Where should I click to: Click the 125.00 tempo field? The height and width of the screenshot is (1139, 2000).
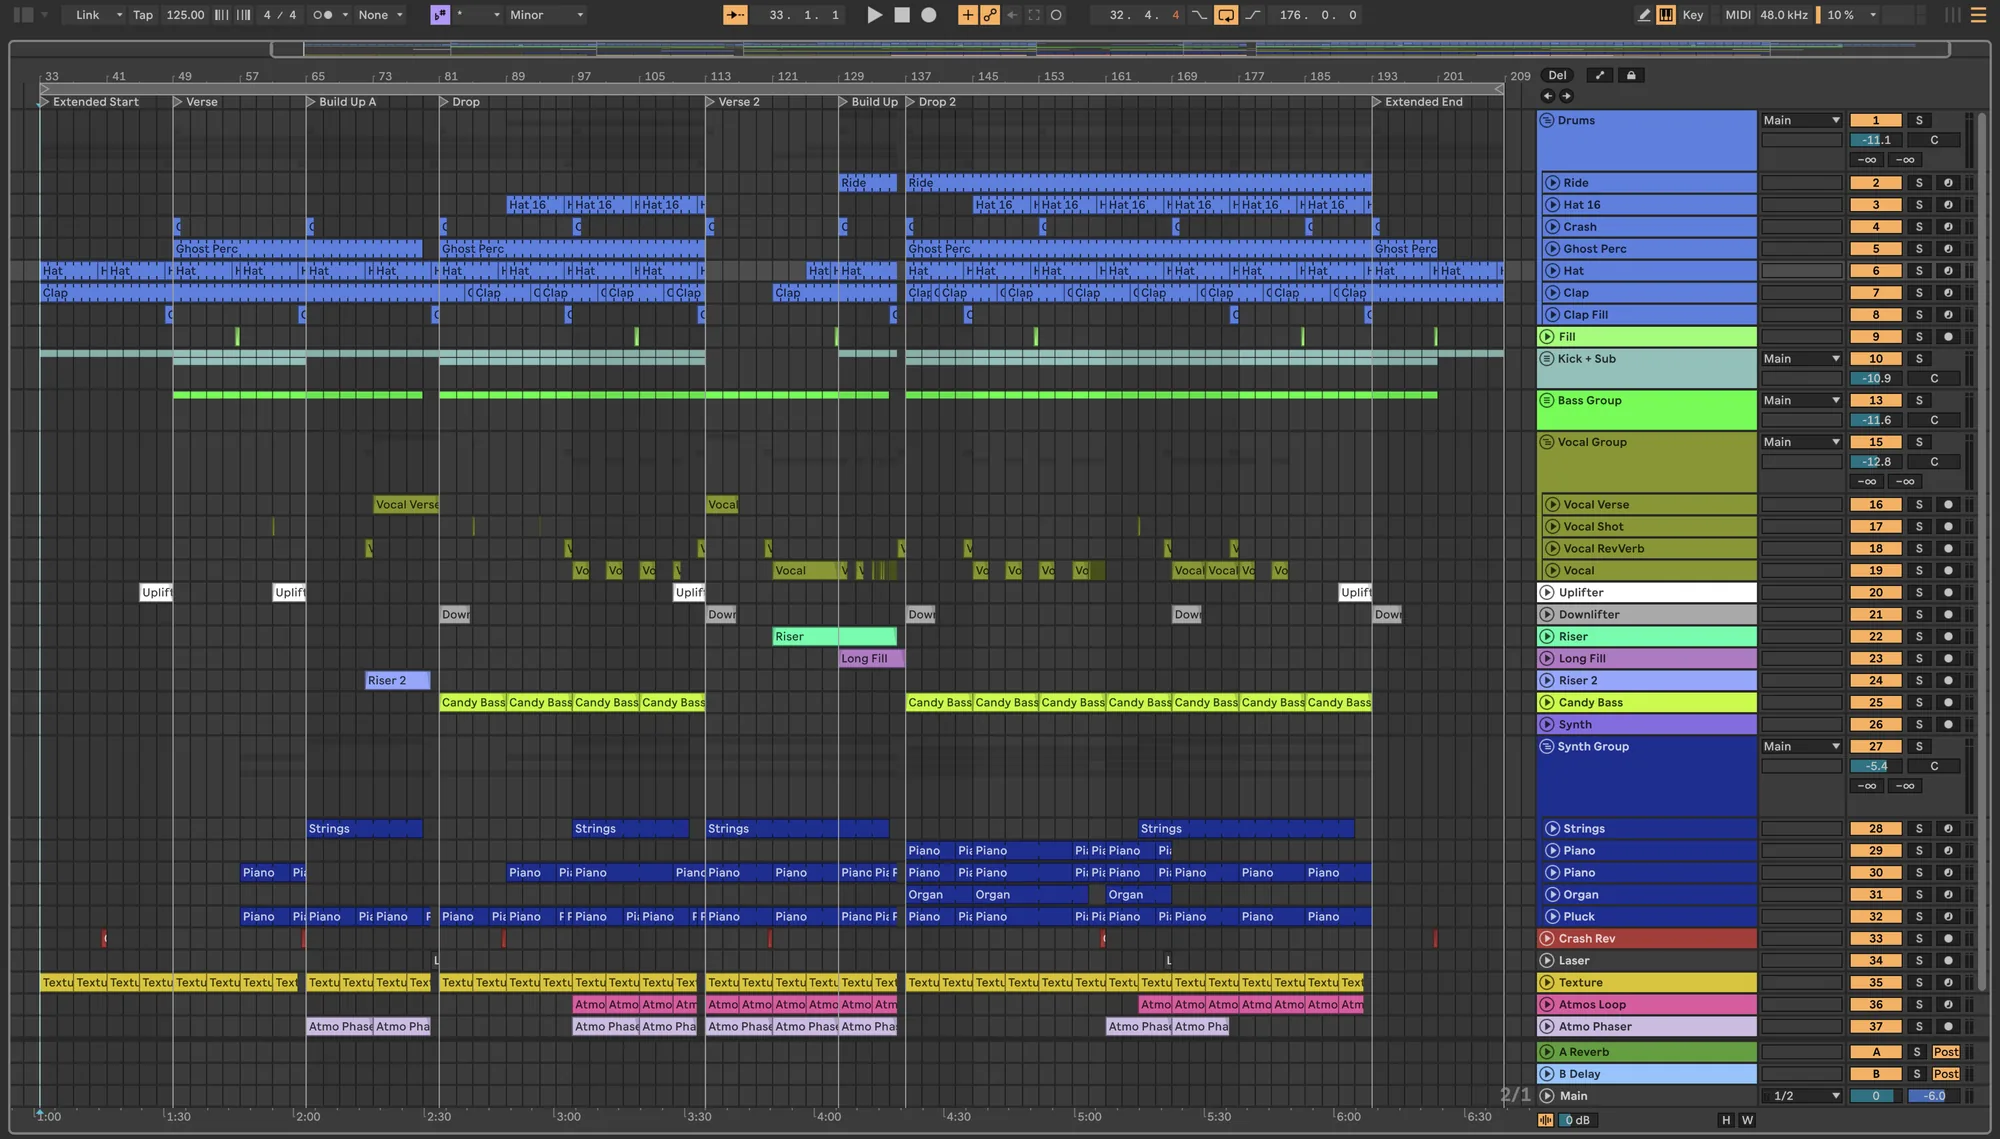[185, 15]
